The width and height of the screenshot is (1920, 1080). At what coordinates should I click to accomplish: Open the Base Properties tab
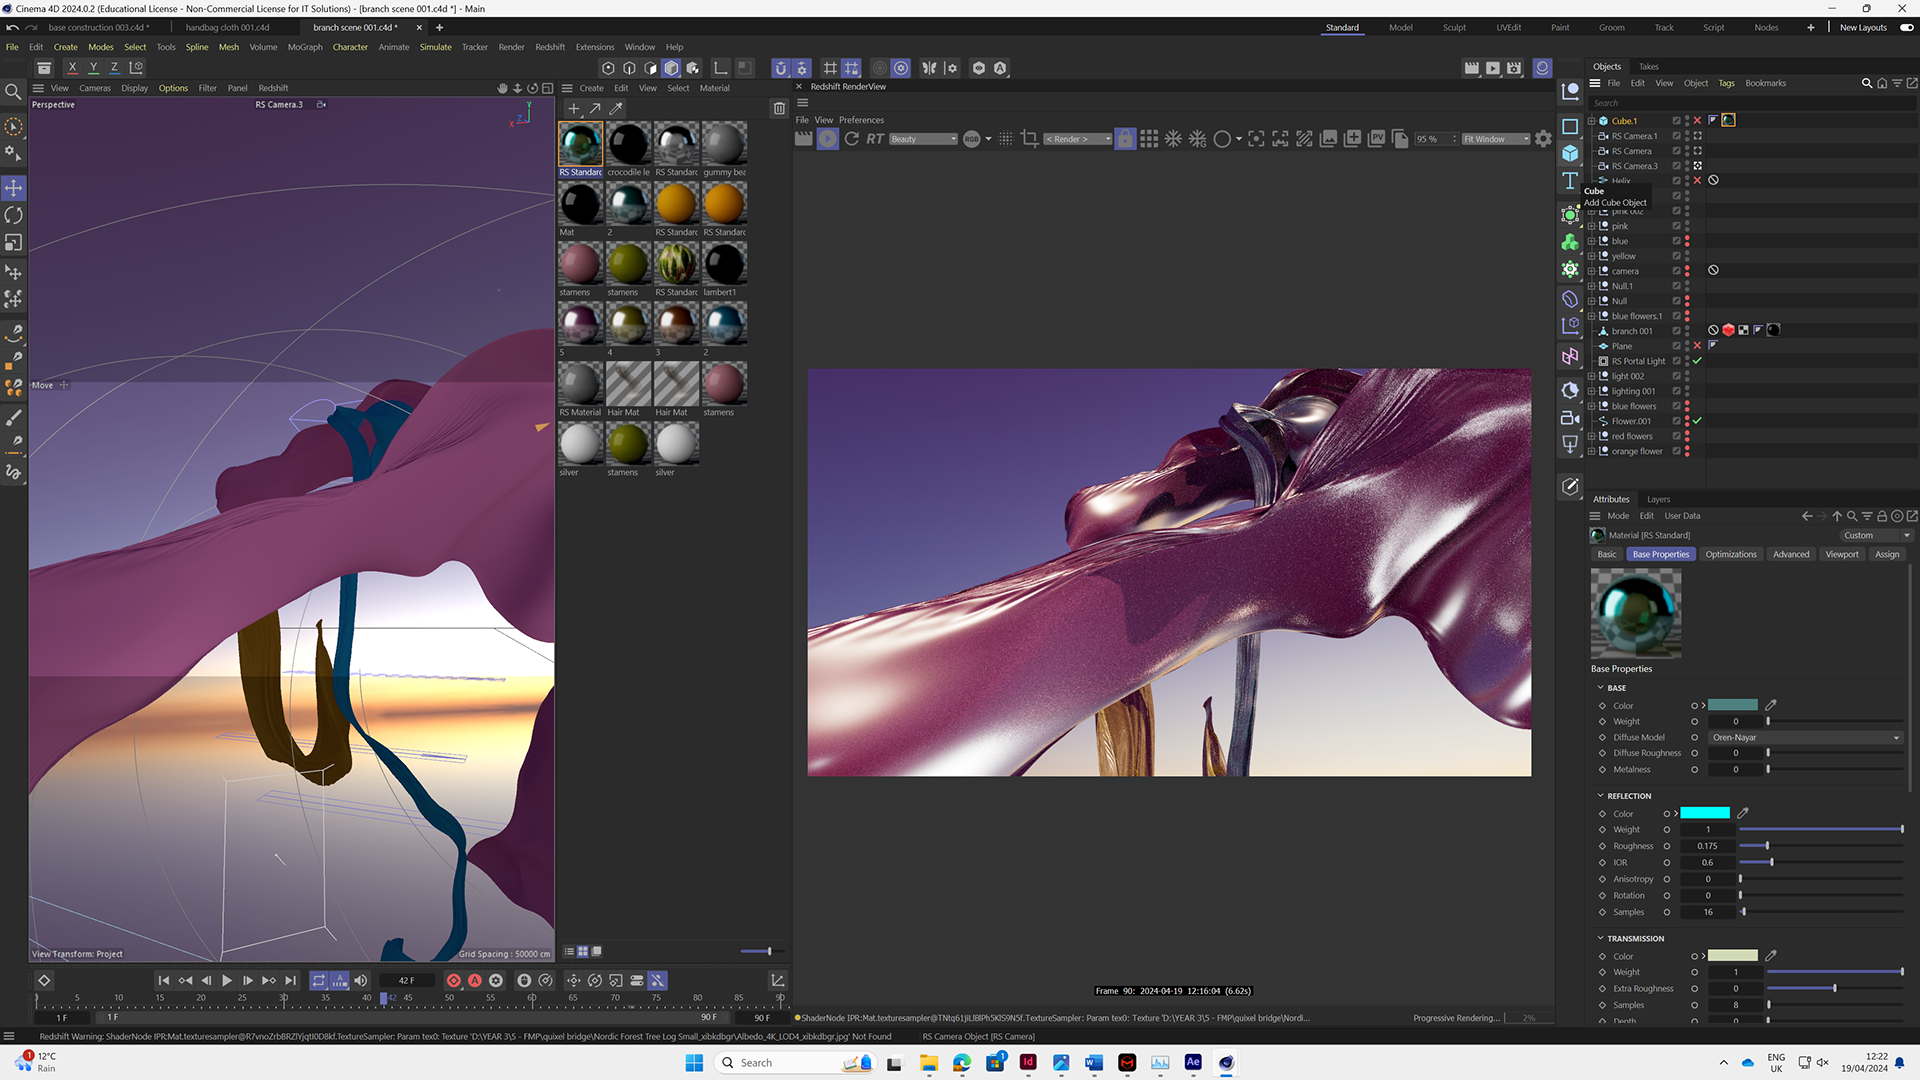tap(1660, 554)
